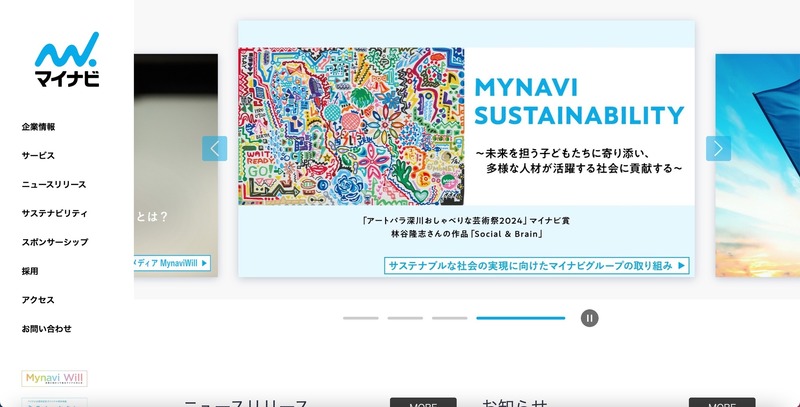
Task: Select アクセス in the sidebar menu
Action: tap(38, 300)
